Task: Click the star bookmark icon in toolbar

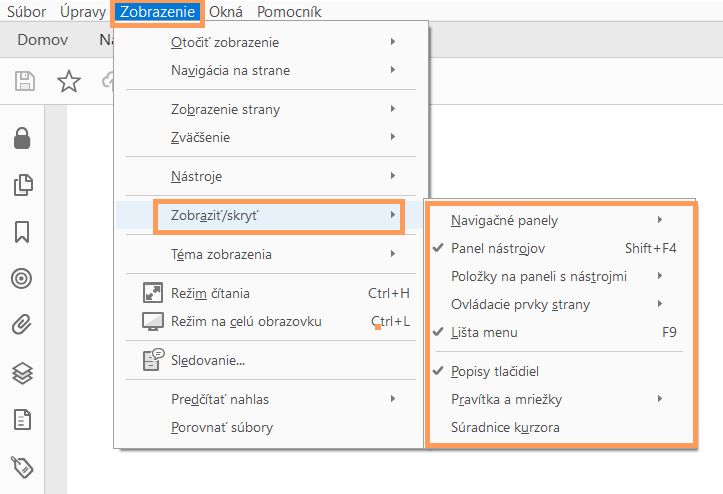Action: click(x=68, y=82)
